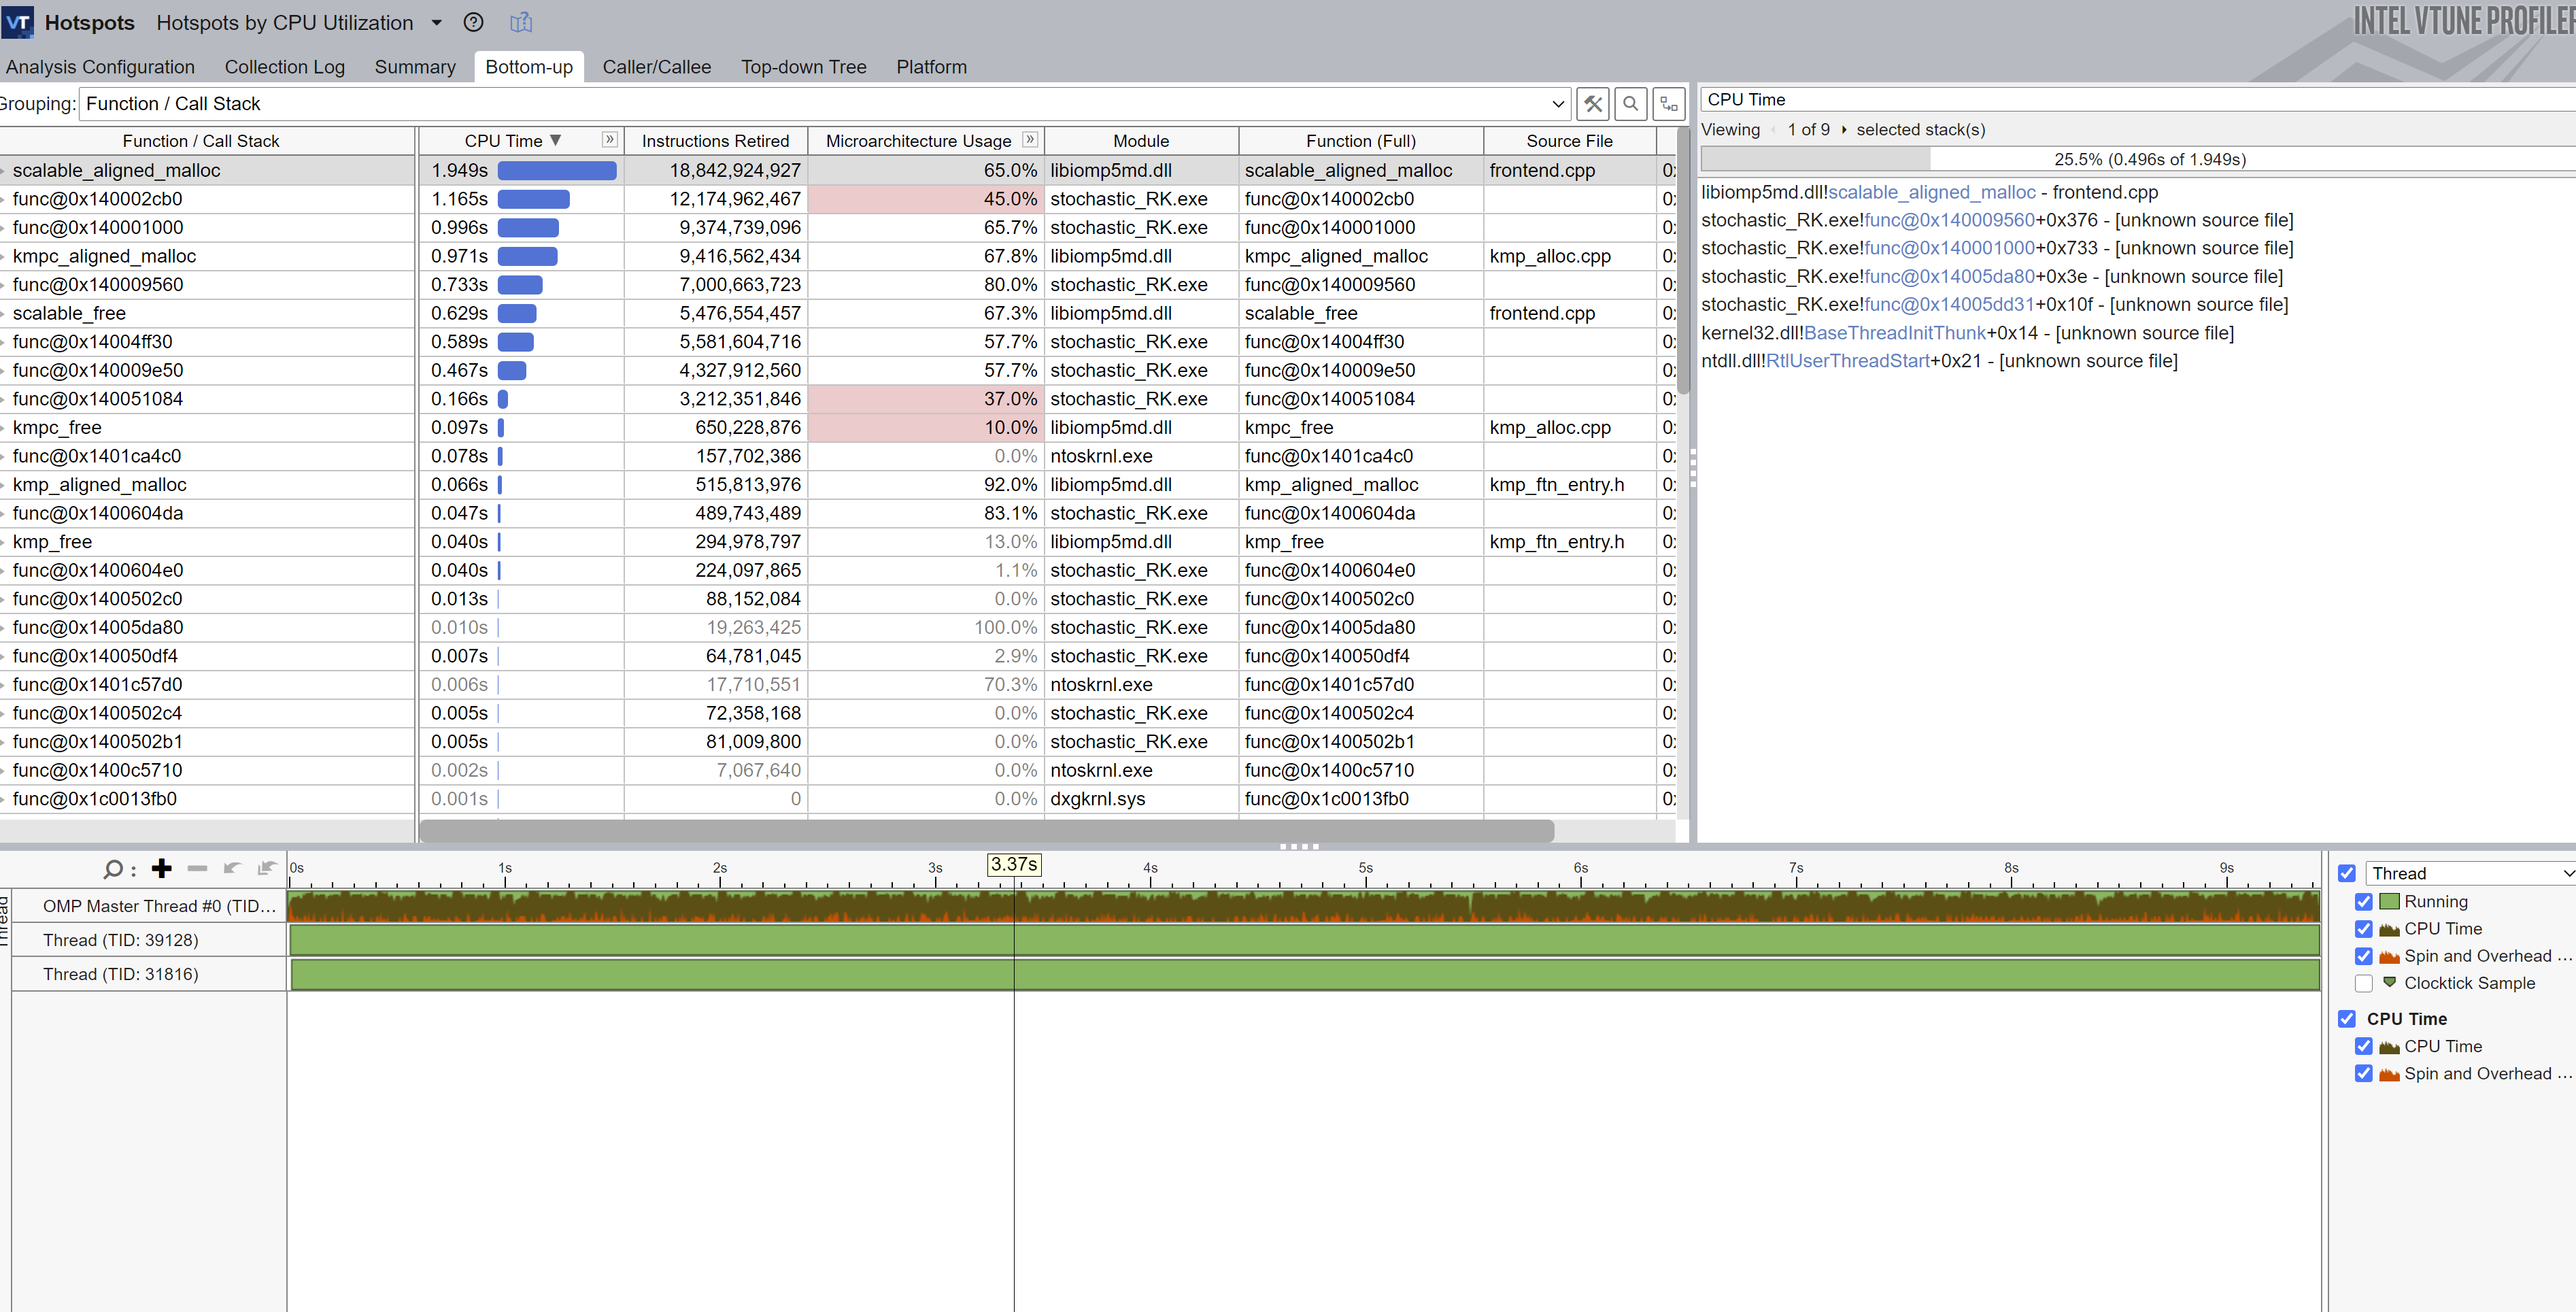Show next stack with right arrow
The width and height of the screenshot is (2576, 1312).
click(1844, 130)
